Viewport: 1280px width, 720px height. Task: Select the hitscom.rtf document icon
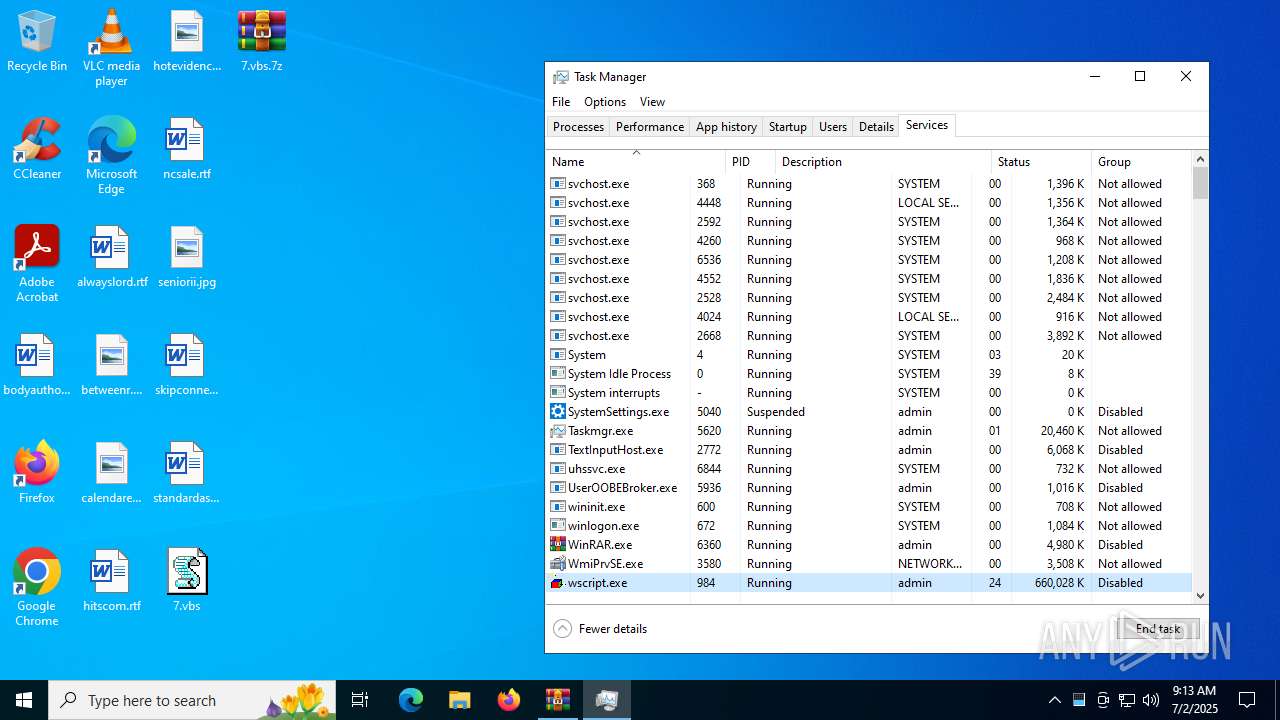coord(112,582)
